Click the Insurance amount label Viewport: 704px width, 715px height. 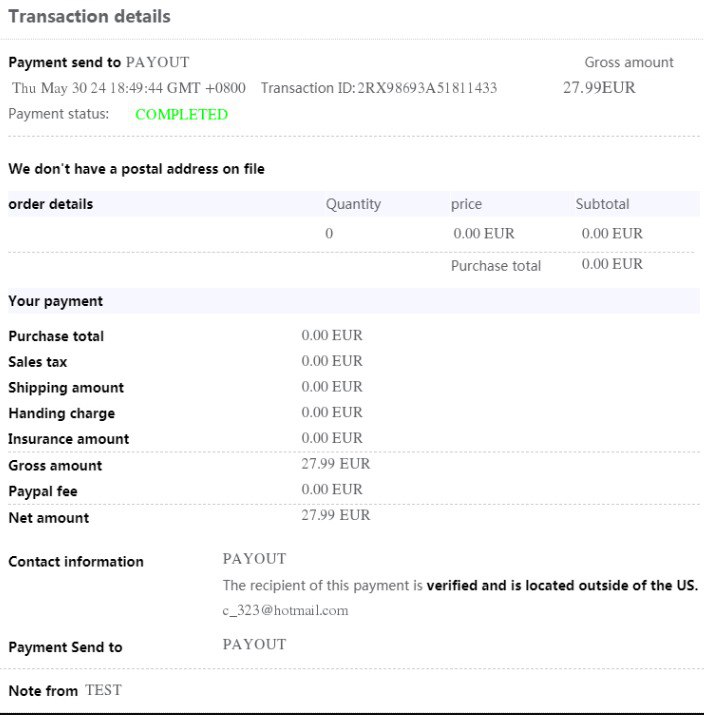coord(69,439)
